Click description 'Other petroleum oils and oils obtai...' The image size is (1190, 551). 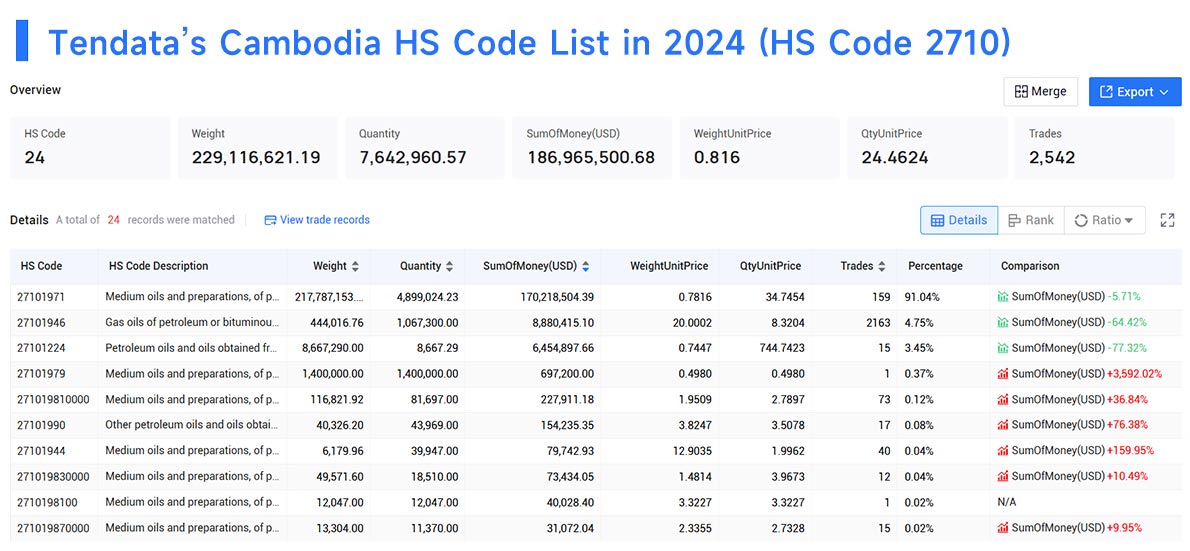pos(192,425)
